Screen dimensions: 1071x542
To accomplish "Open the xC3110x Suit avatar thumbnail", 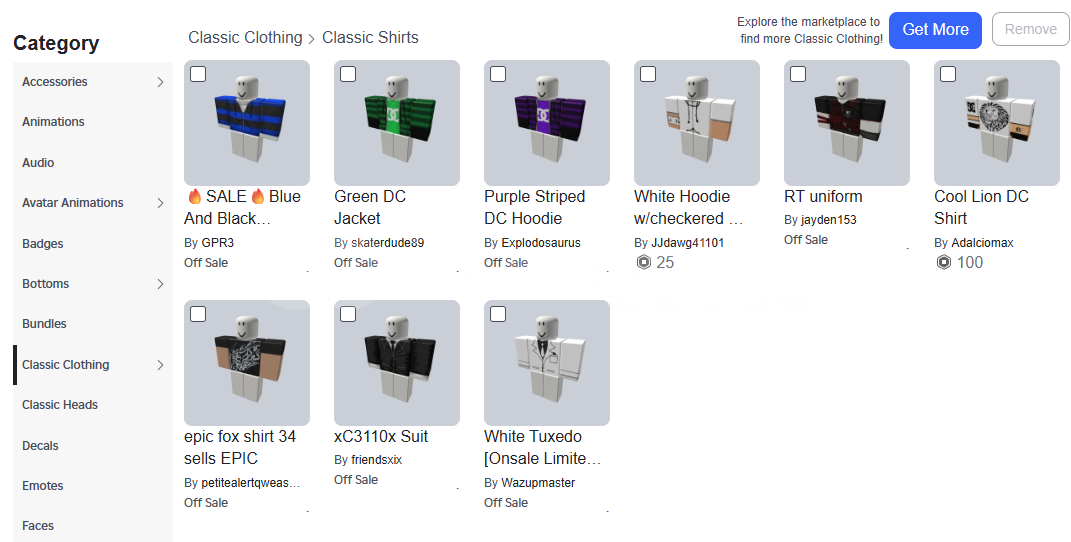I will (397, 363).
